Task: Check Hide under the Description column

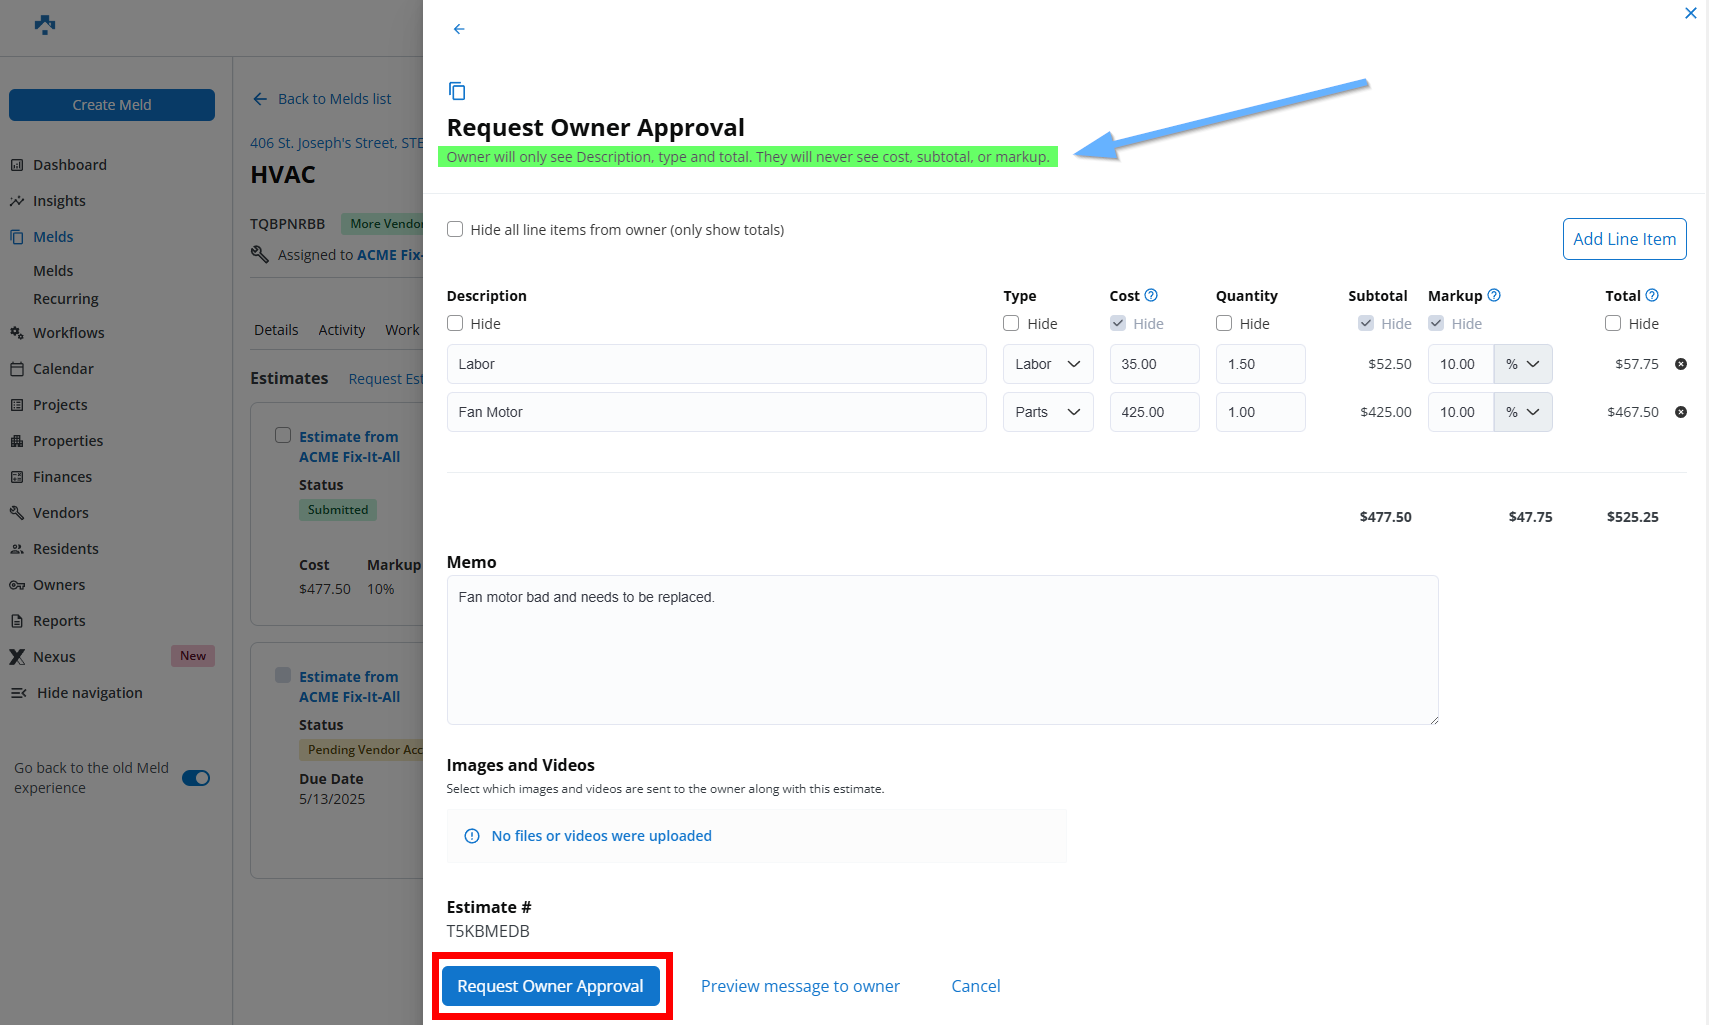Action: coord(455,323)
